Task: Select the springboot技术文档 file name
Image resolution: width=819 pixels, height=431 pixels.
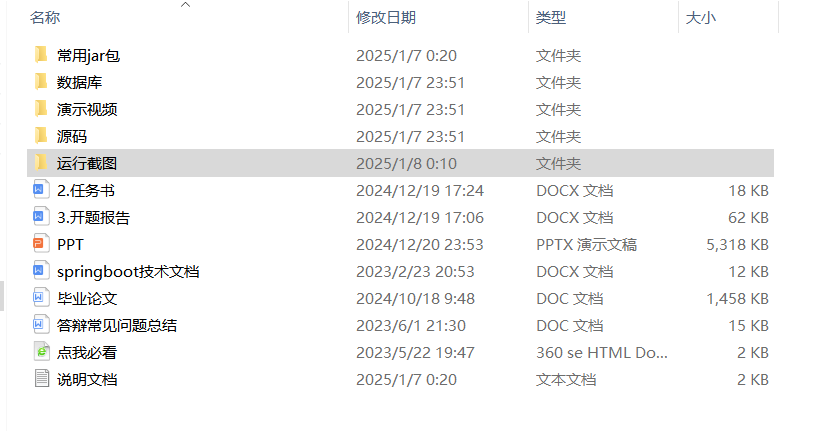Action: 128,271
